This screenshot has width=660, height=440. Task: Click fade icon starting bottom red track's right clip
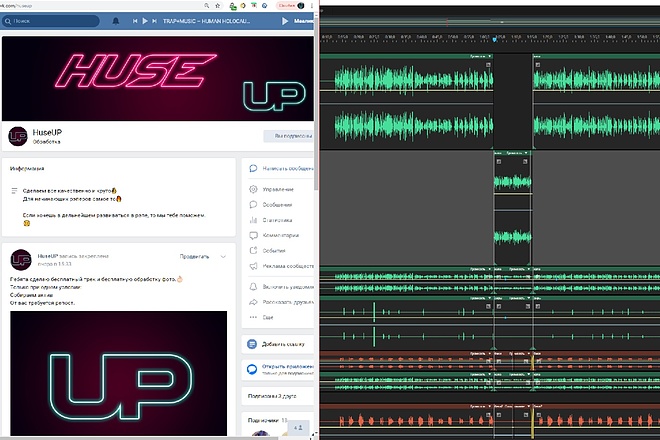click(x=538, y=415)
